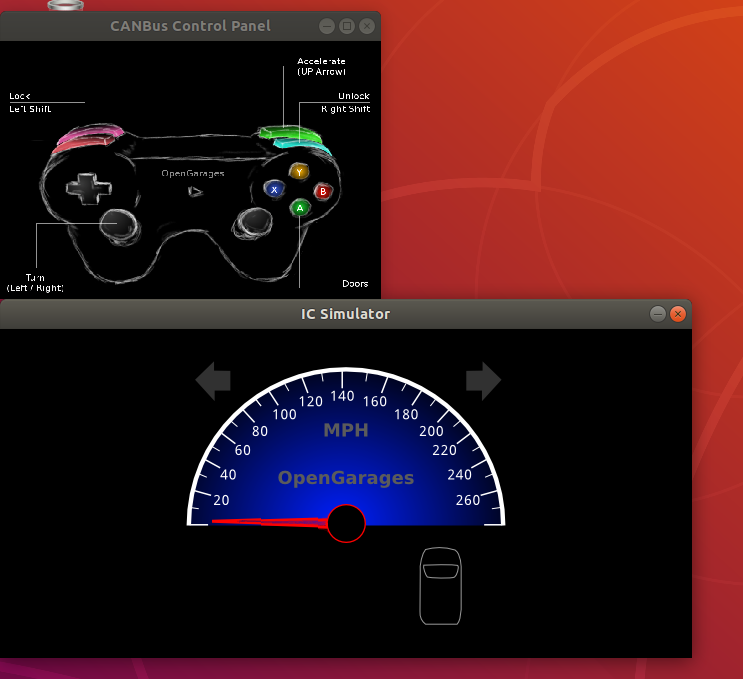The image size is (743, 679).
Task: Click the Accelerate (UP Arrow) label
Action: pyautogui.click(x=321, y=66)
